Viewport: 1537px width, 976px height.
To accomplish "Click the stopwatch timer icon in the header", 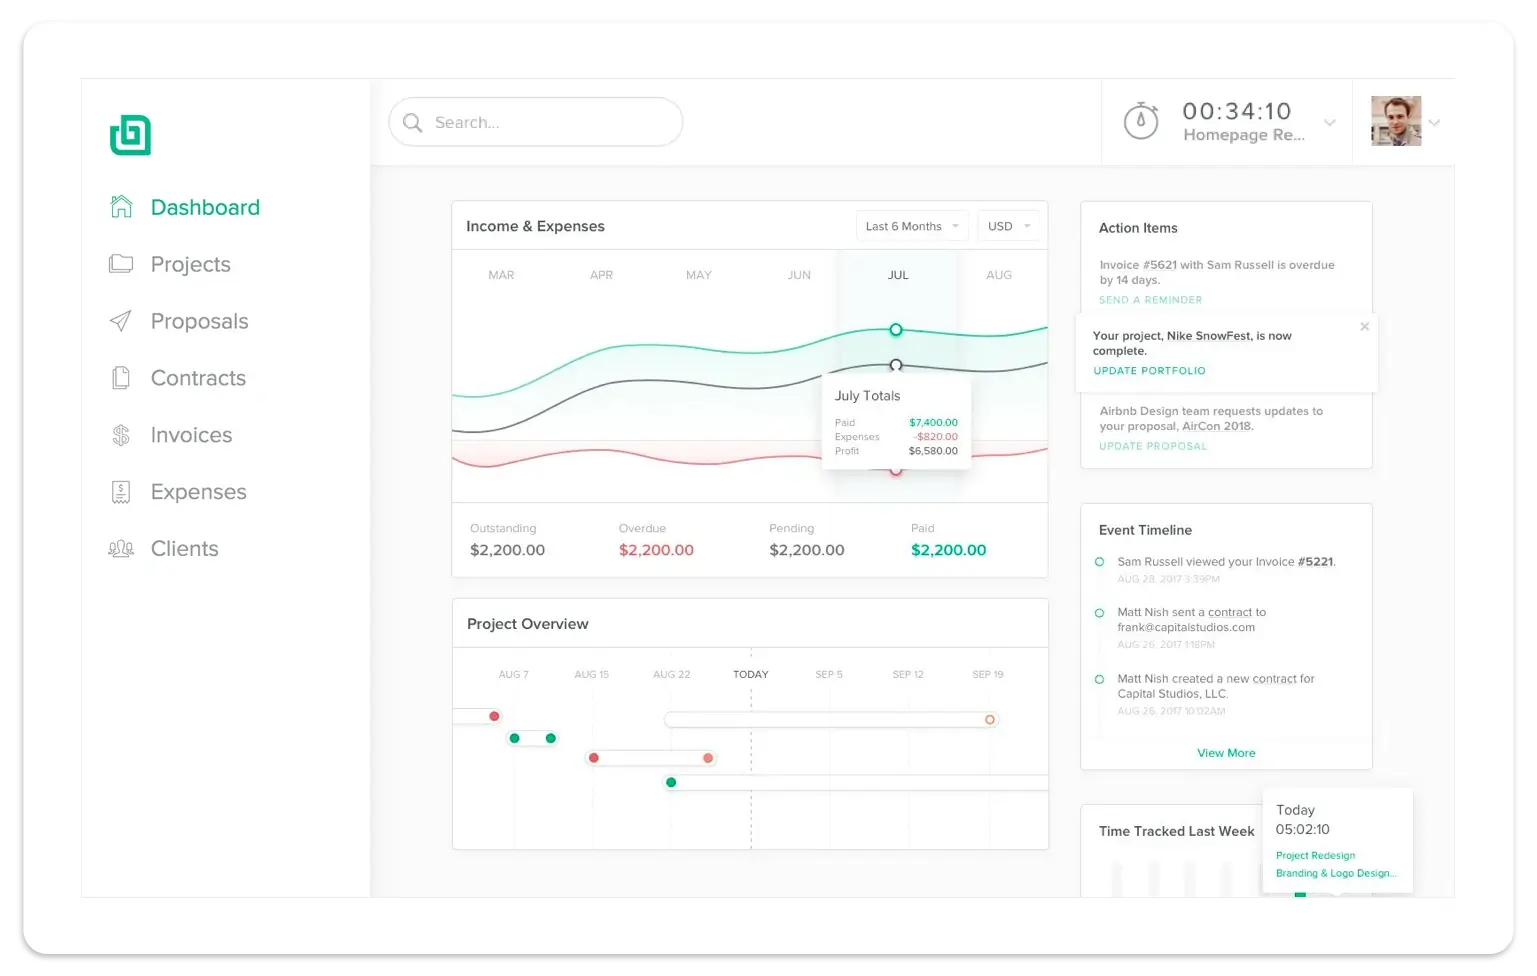I will click(x=1140, y=120).
